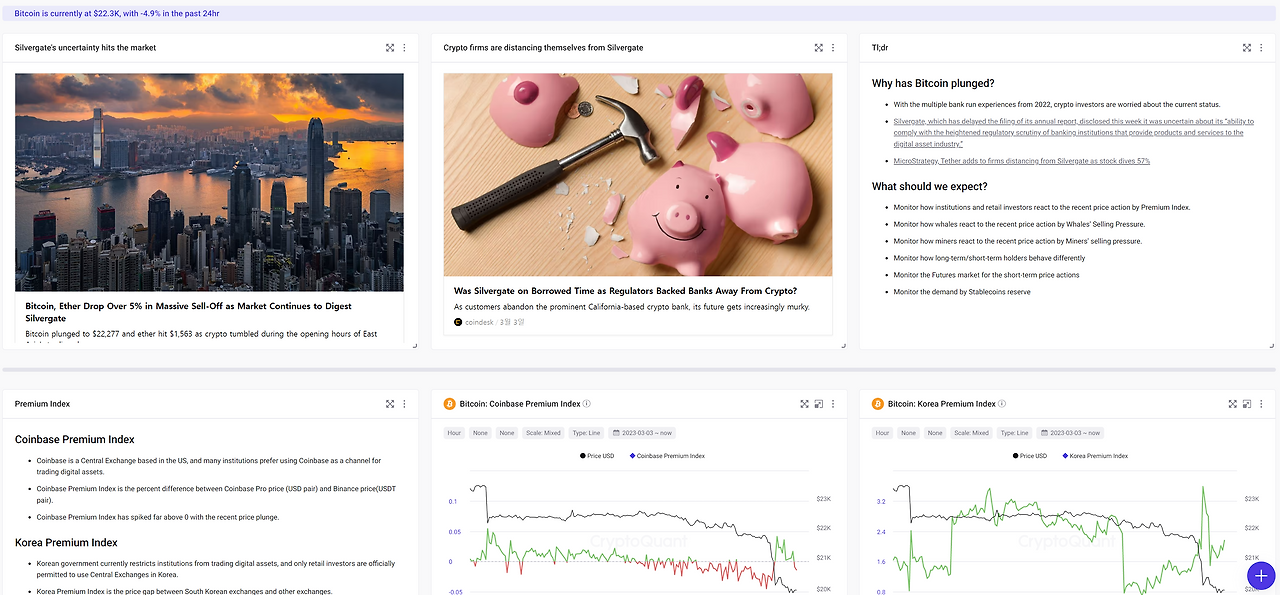The width and height of the screenshot is (1280, 595).
Task: Open Type: Line dropdown in Coinbase chart
Action: pyautogui.click(x=587, y=433)
